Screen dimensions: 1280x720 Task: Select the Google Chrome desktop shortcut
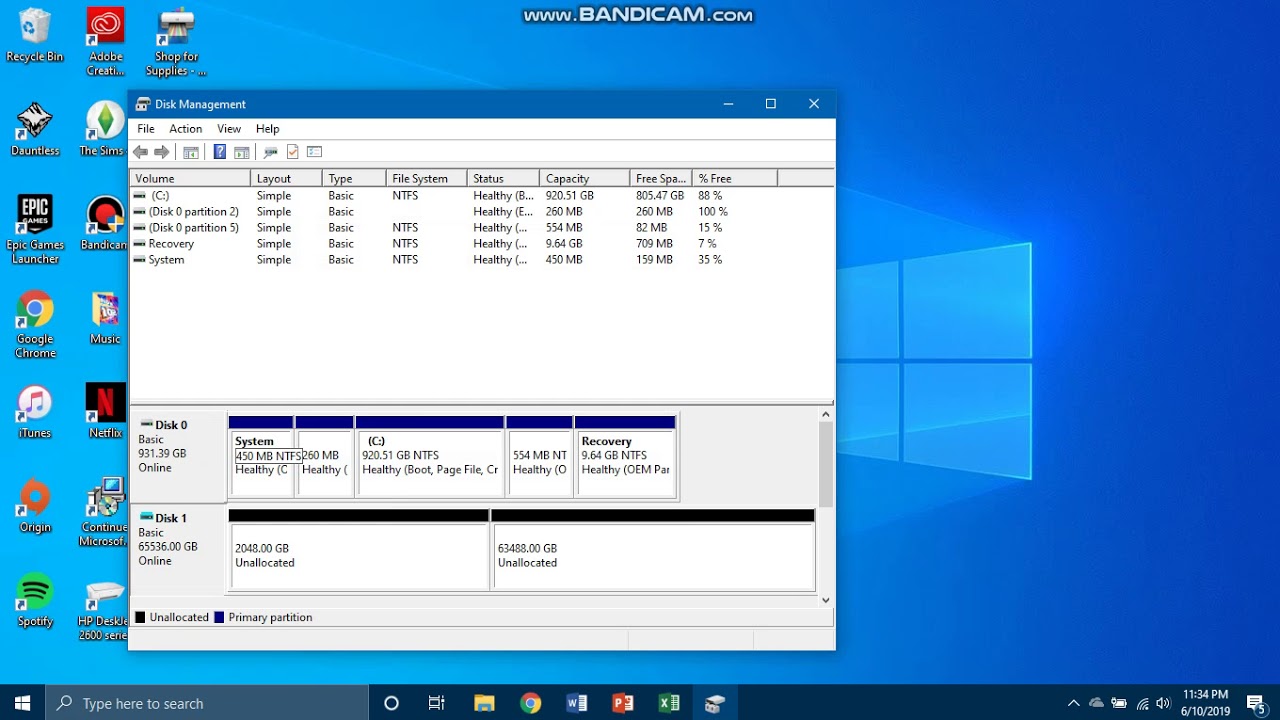pos(35,325)
